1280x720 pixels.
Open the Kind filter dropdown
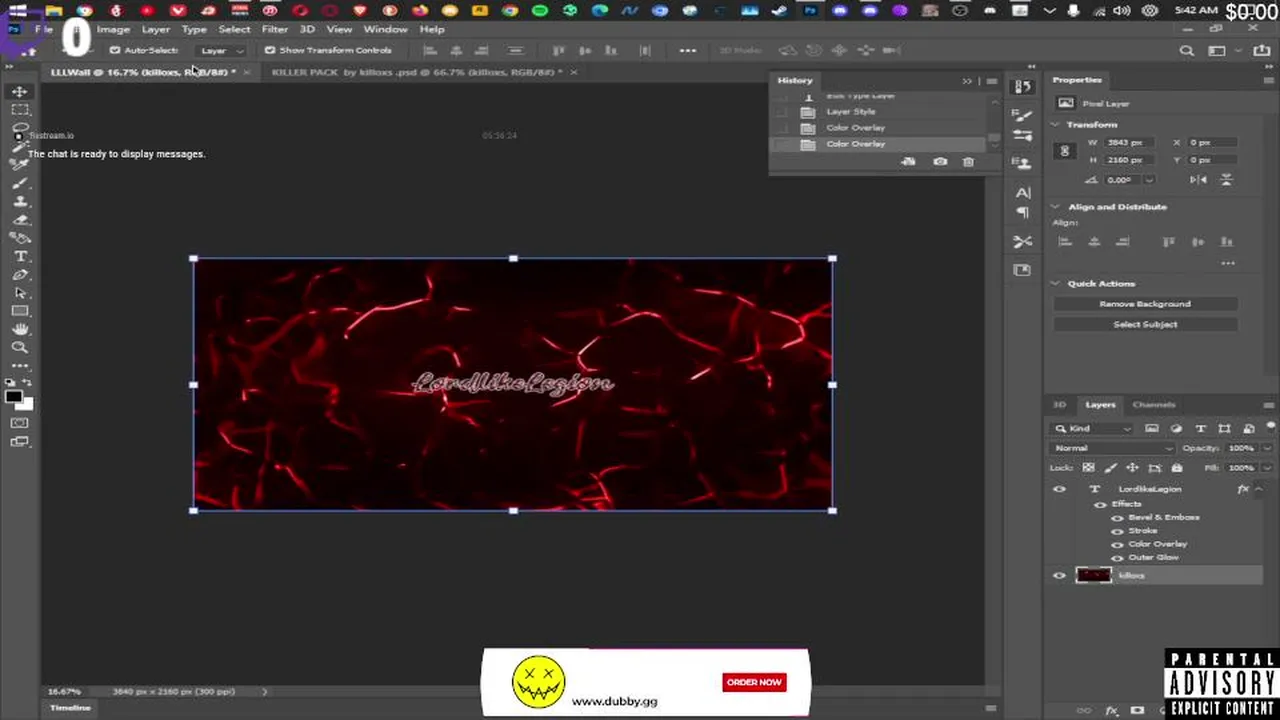point(1092,428)
